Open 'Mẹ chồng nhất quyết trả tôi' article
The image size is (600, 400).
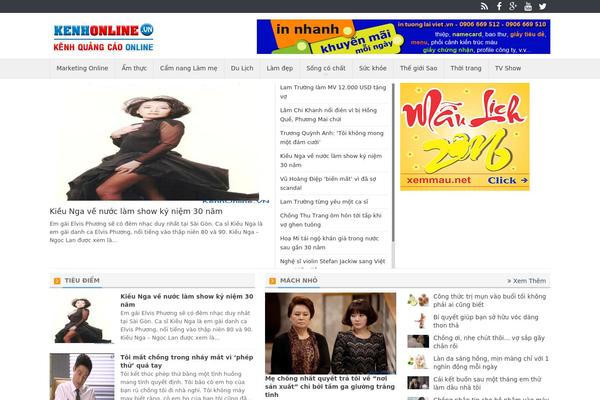(x=330, y=387)
